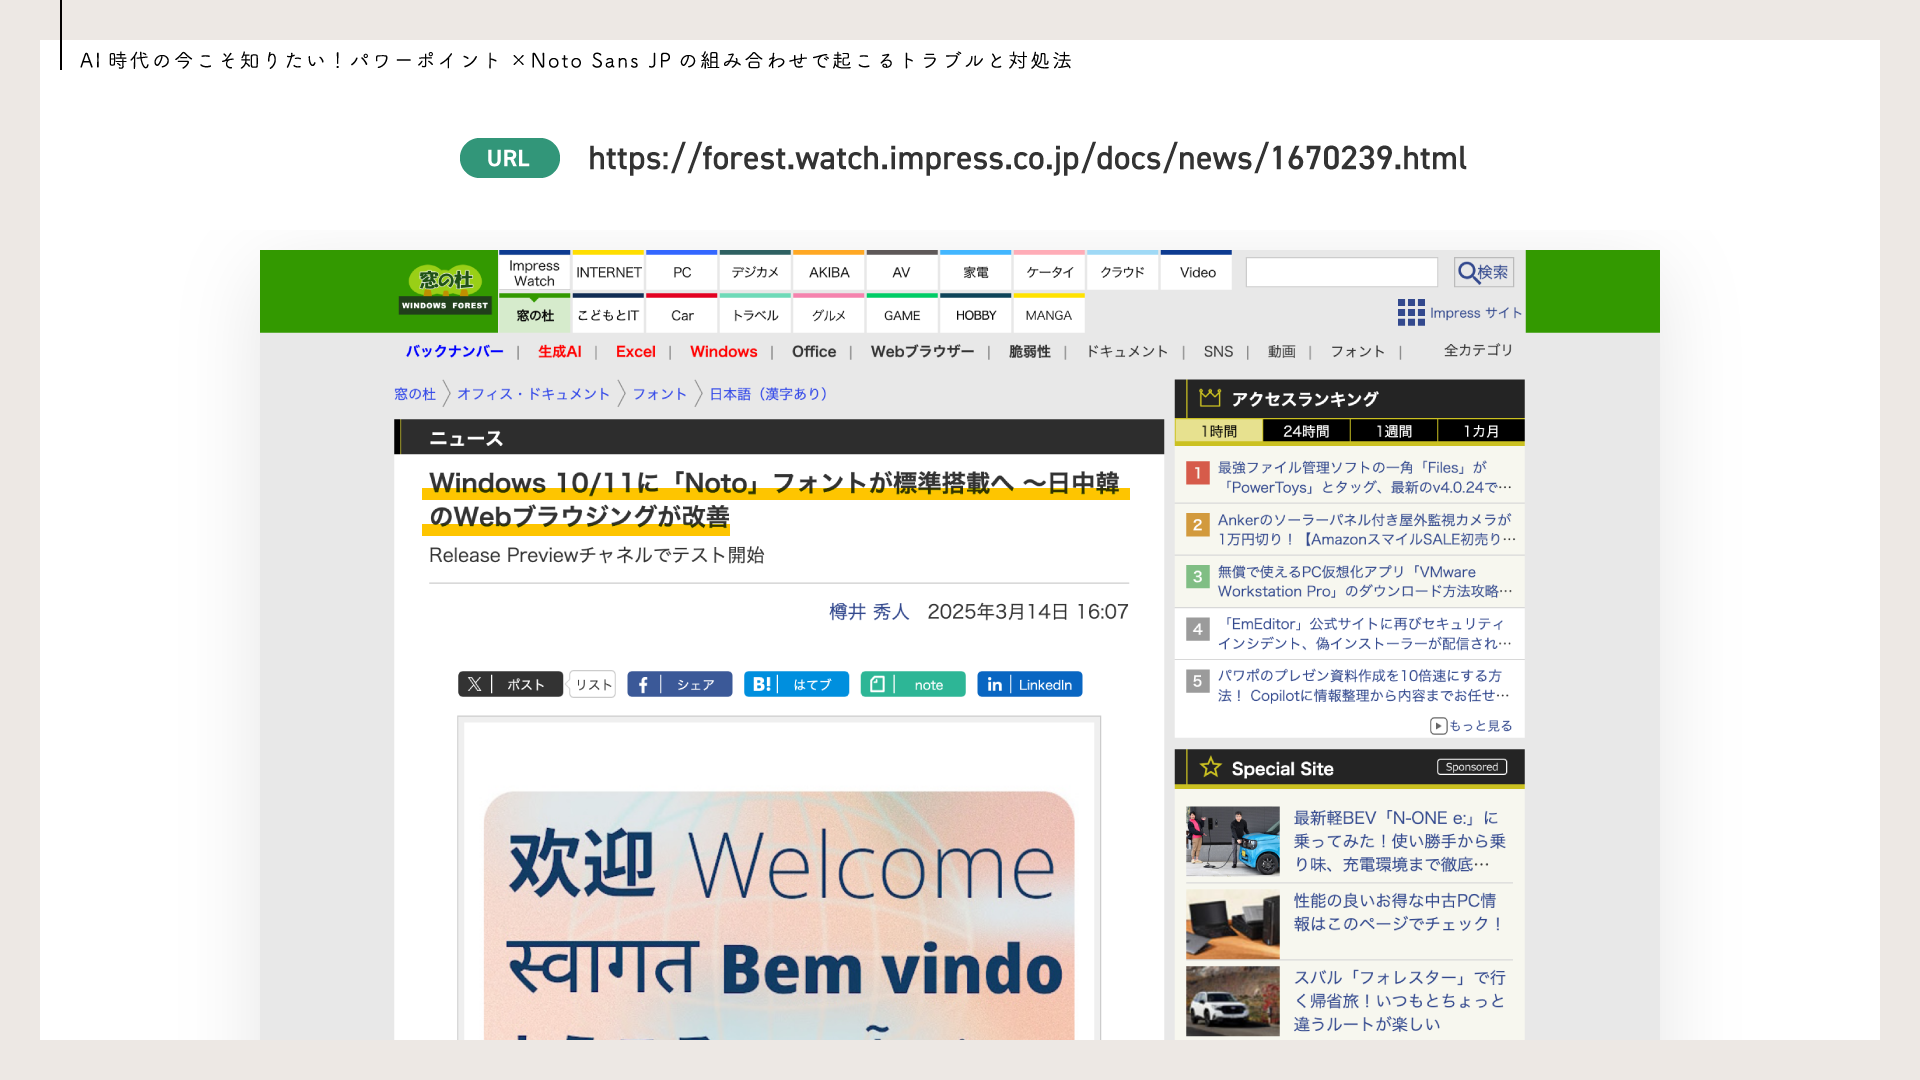
Task: Select the Windows navigation menu item
Action: [x=723, y=351]
